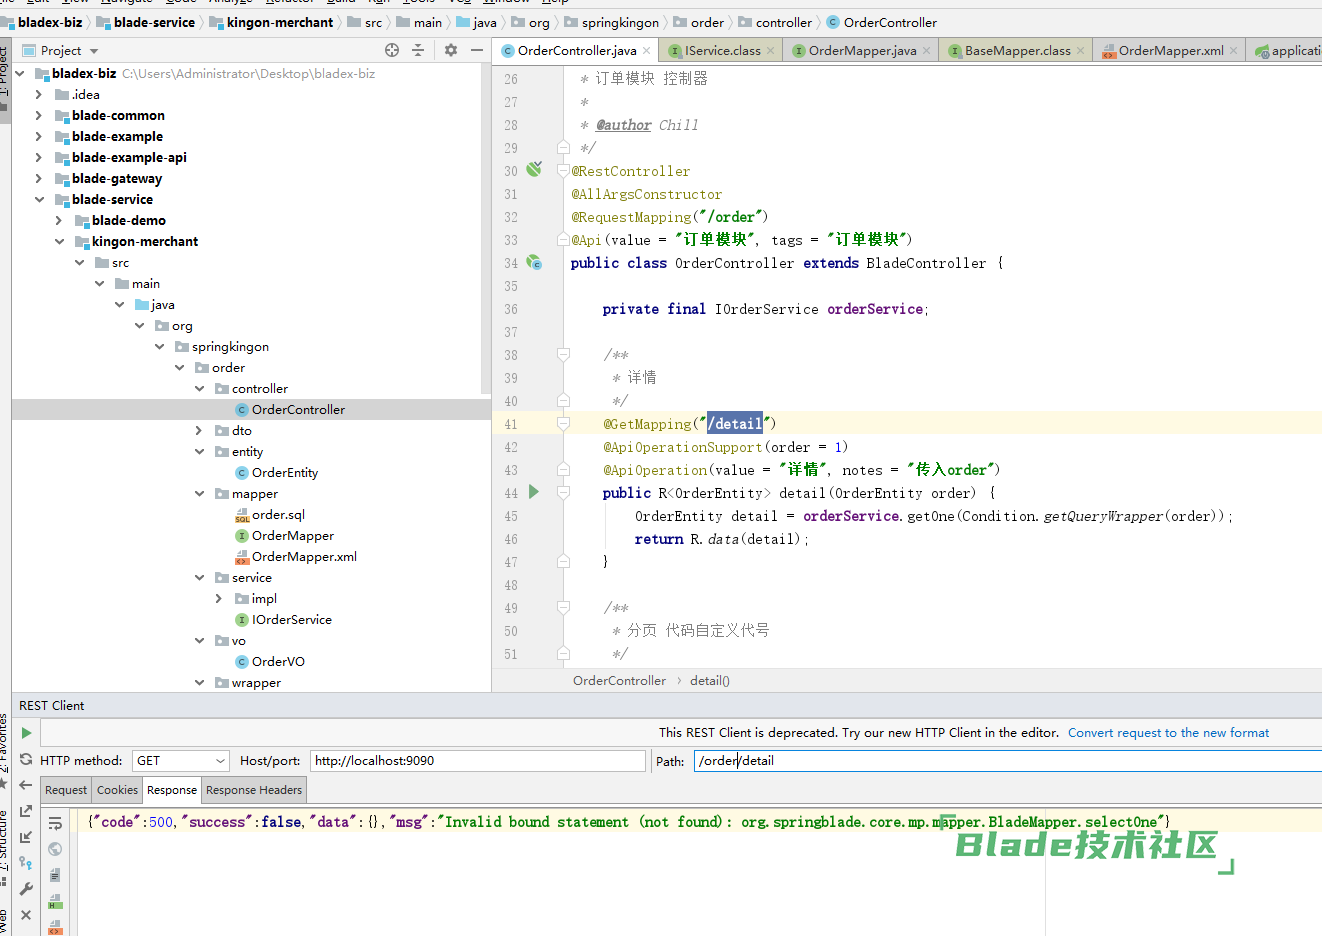The width and height of the screenshot is (1322, 936).
Task: Expand the blade-demo module
Action: [x=59, y=220]
